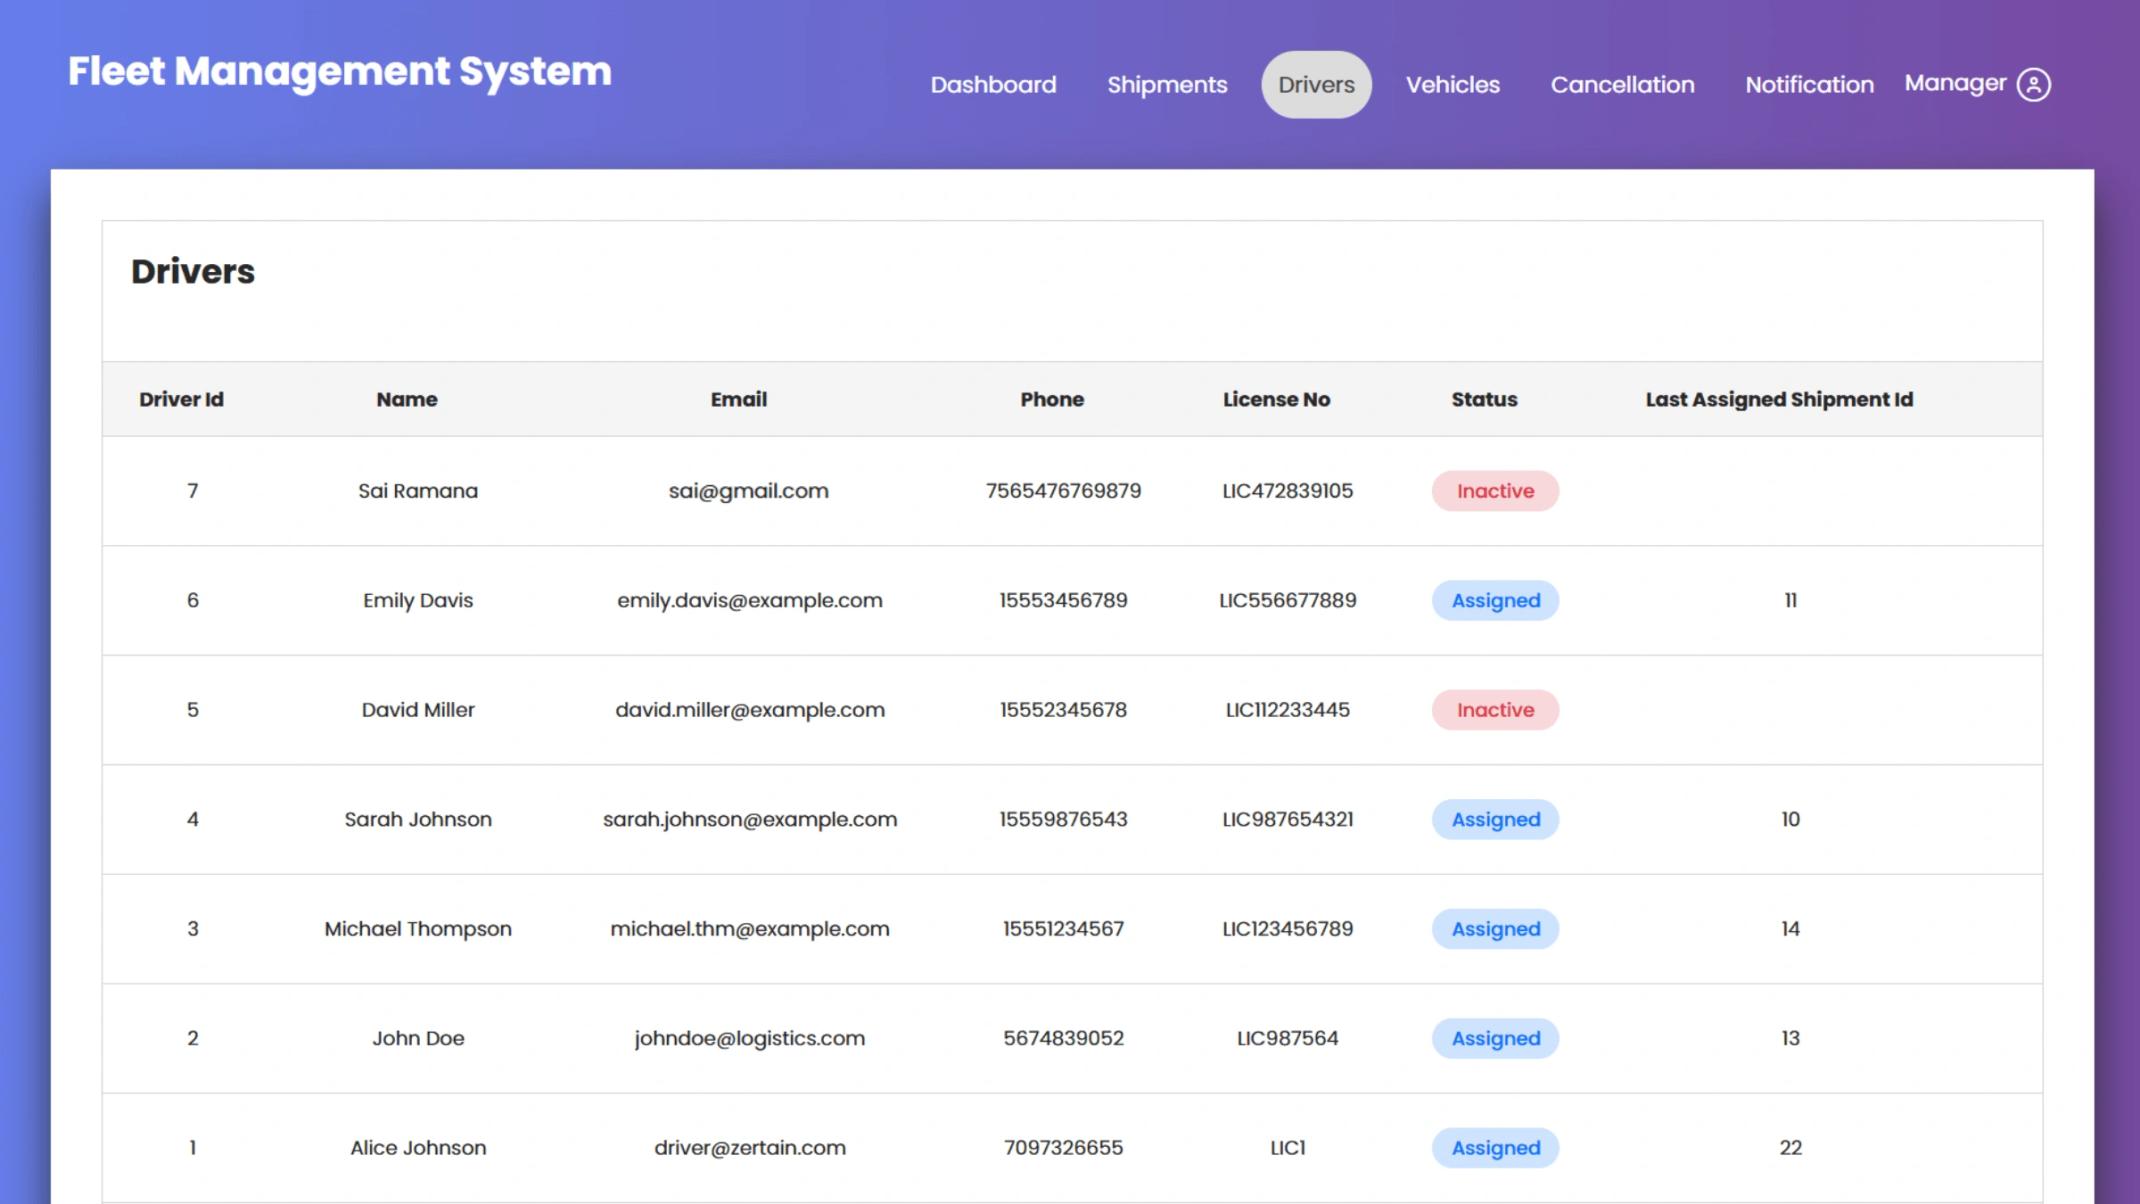Click Sai Ramana's Inactive status badge
The image size is (2140, 1204).
coord(1495,491)
